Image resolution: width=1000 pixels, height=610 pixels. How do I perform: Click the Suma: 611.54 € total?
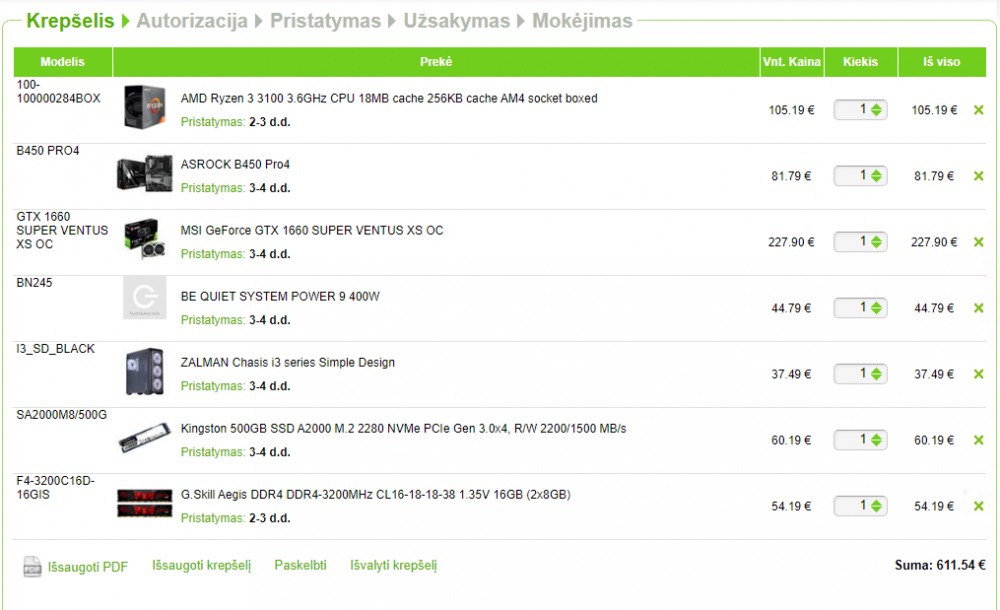click(940, 565)
